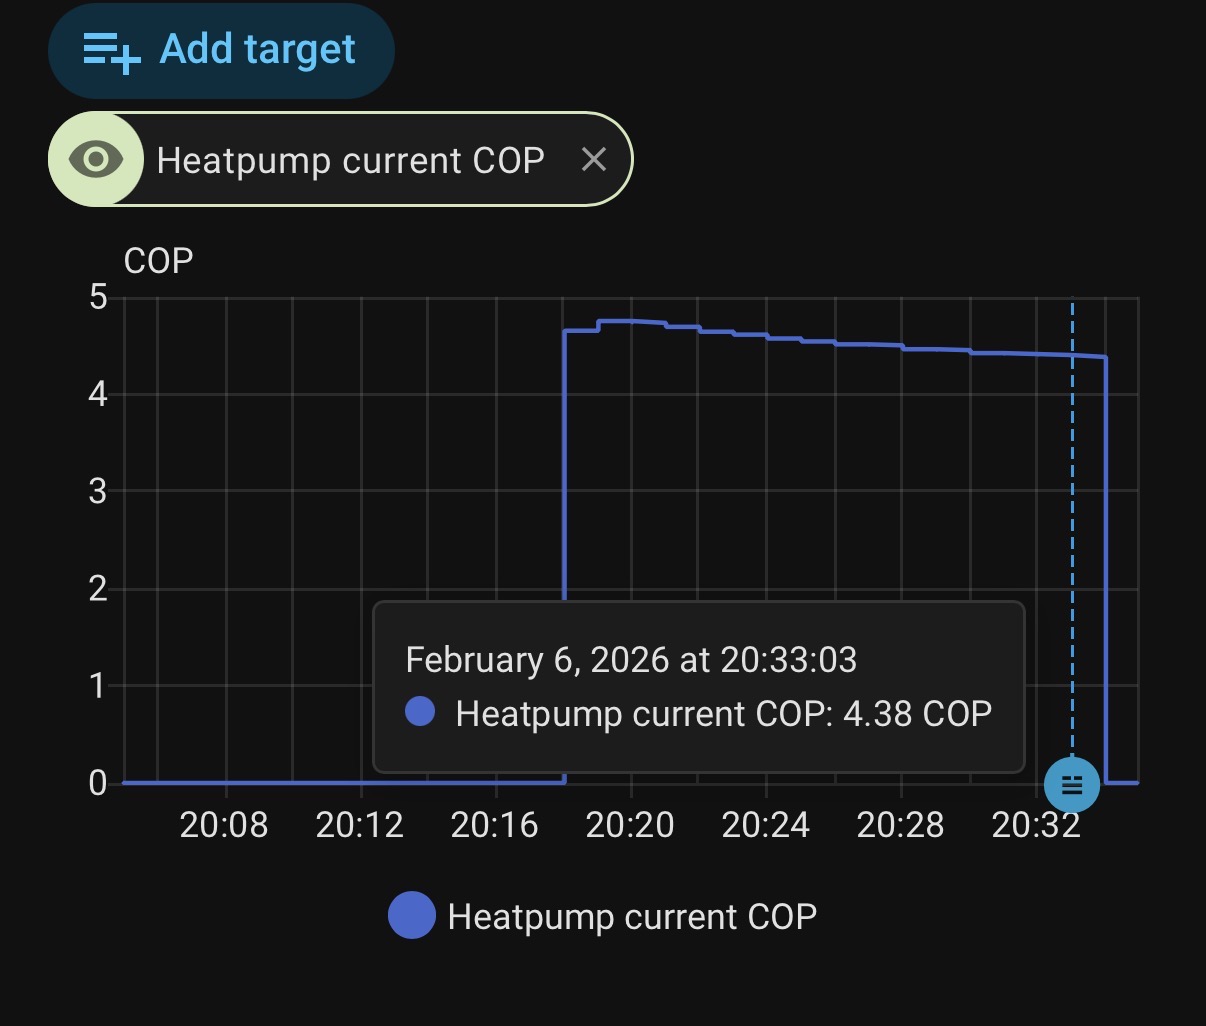Select the 20:16 tick on time axis
1206x1026 pixels.
[494, 825]
